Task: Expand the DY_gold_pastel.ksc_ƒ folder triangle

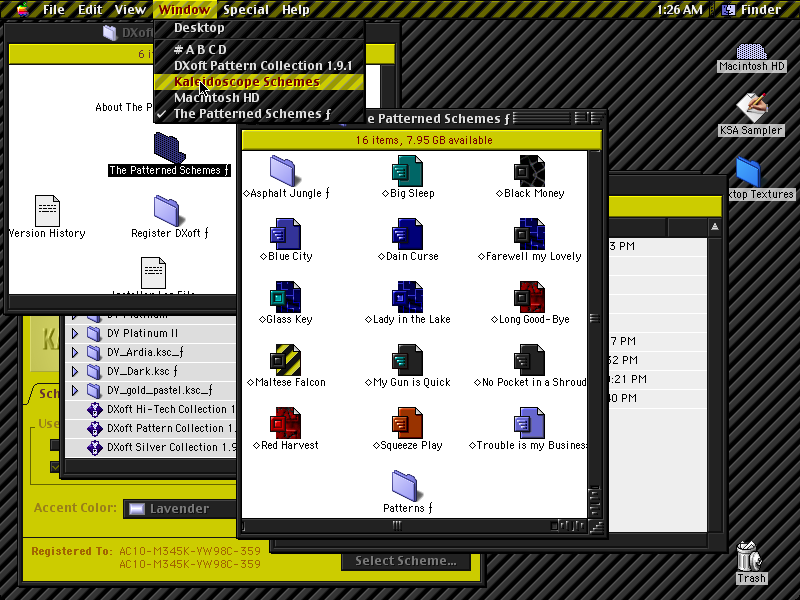Action: 75,390
